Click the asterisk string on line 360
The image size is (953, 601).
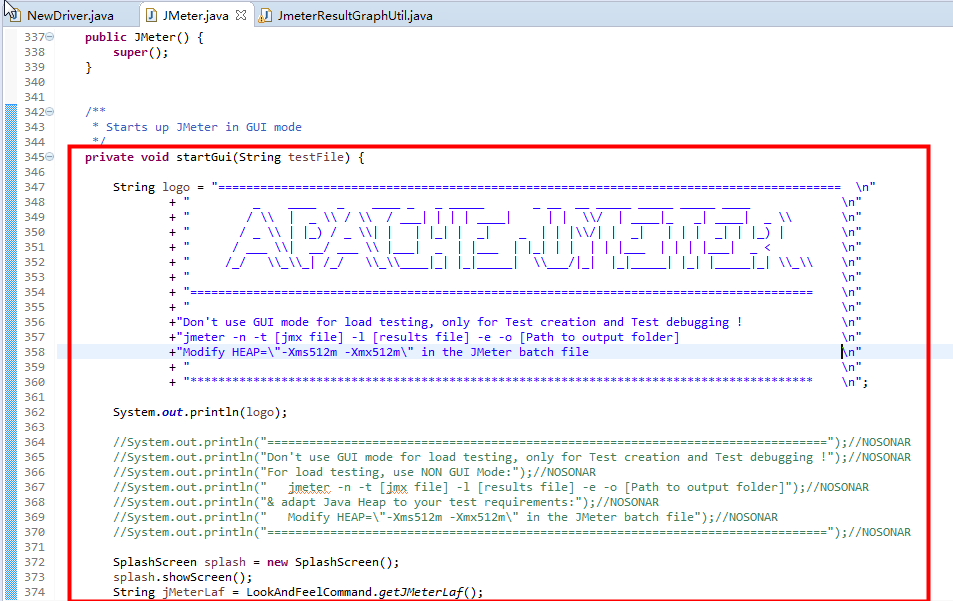[x=498, y=382]
